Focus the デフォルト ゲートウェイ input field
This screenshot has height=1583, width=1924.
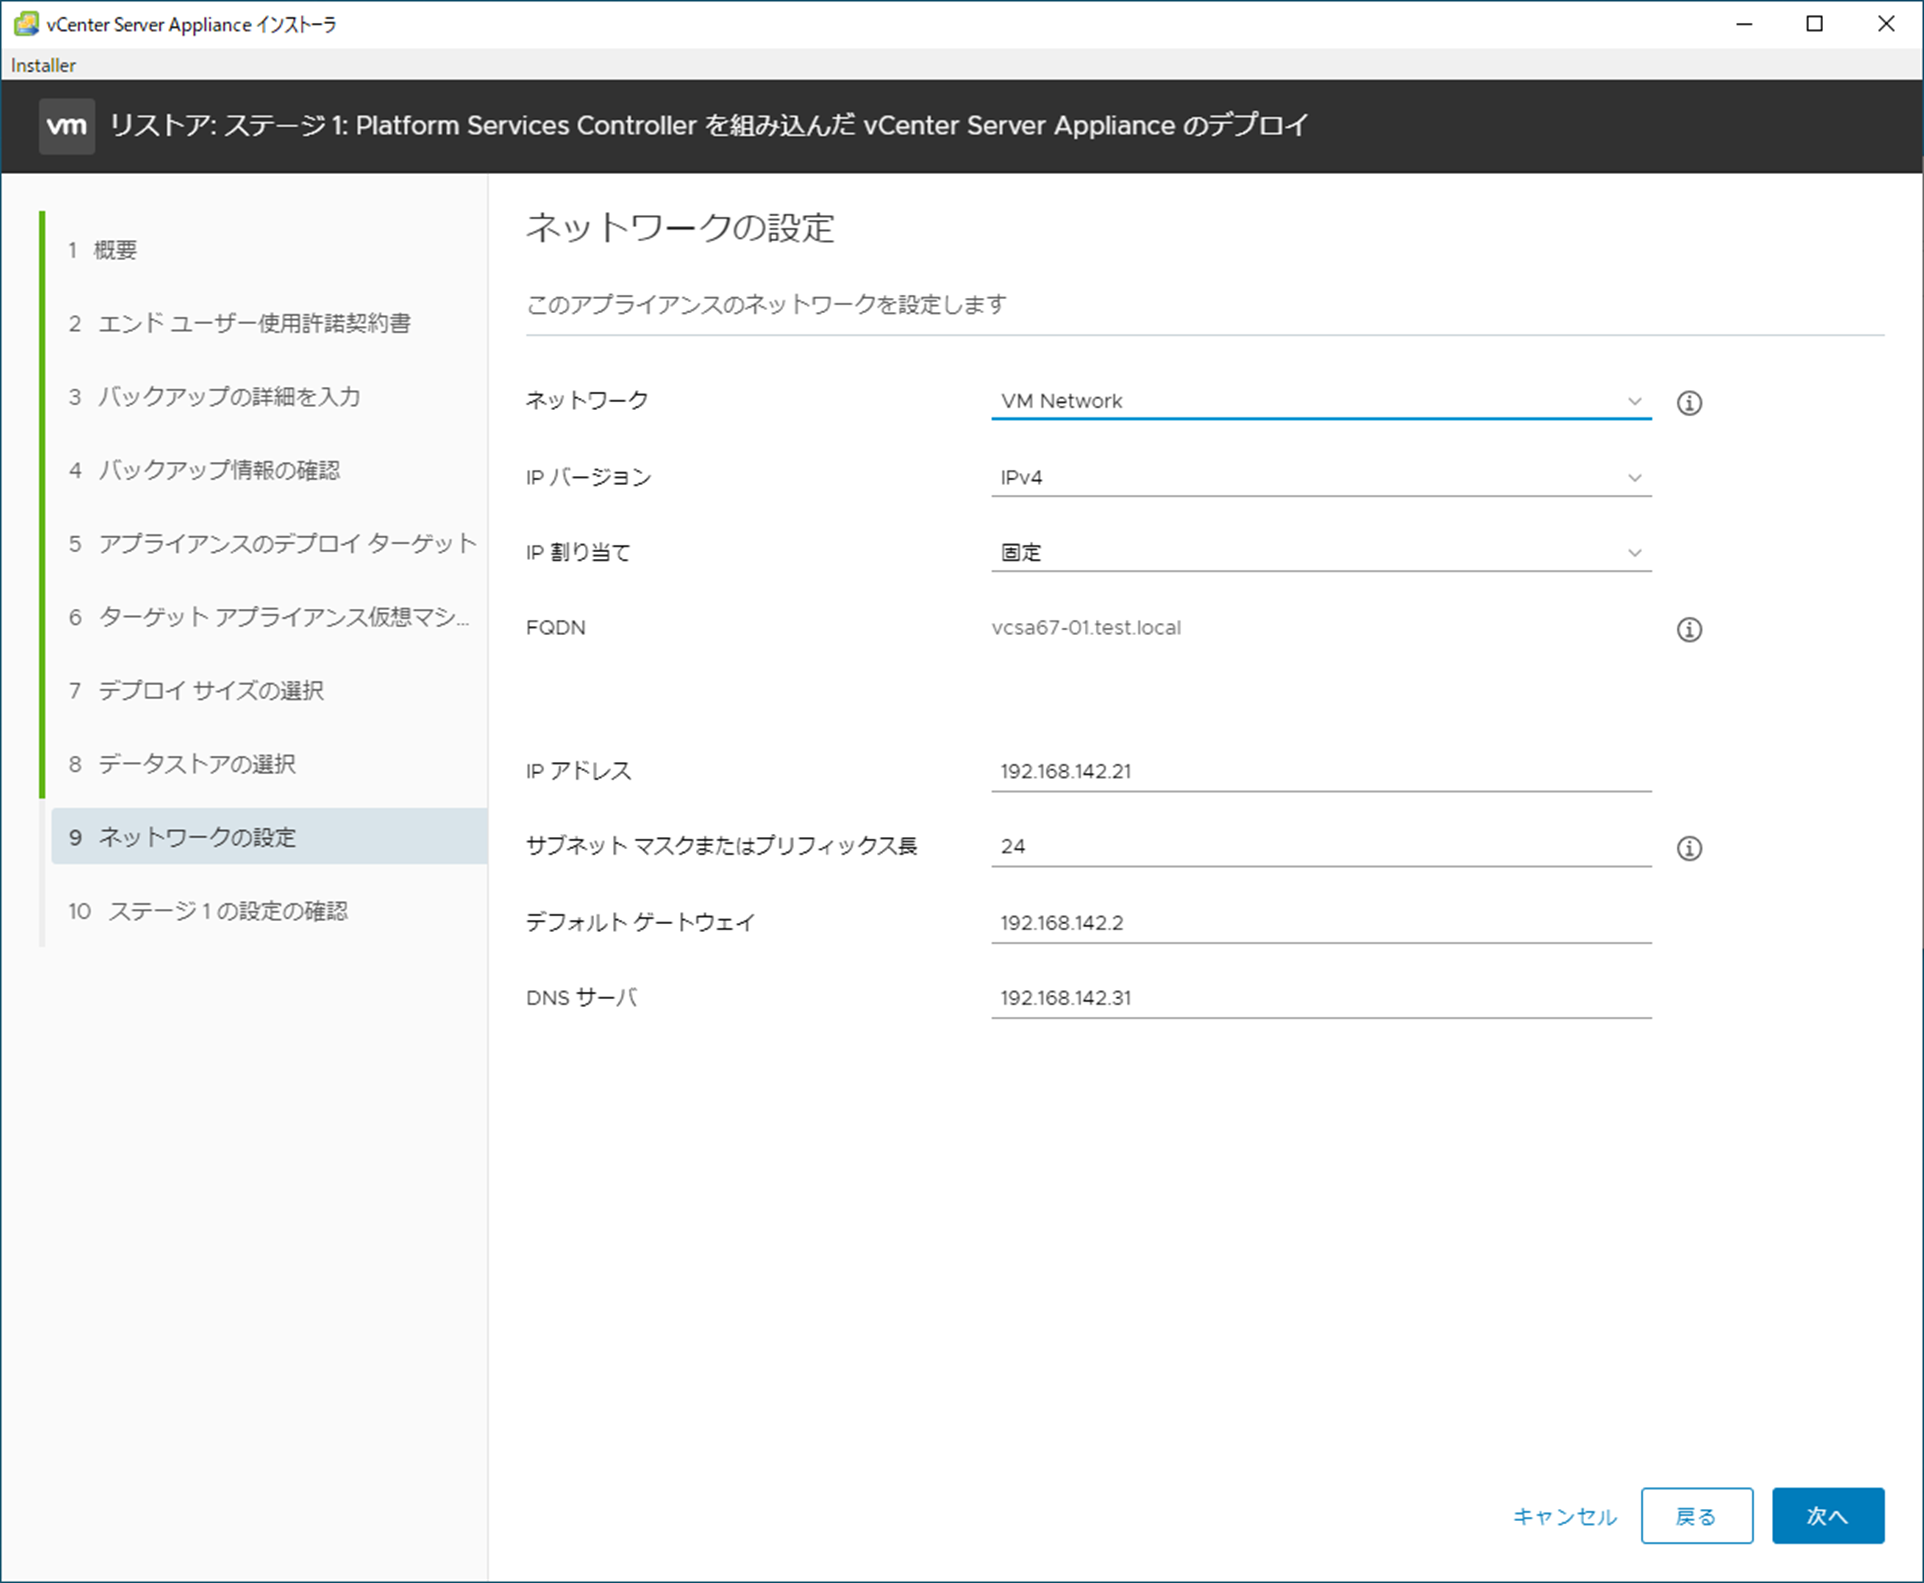tap(1320, 923)
